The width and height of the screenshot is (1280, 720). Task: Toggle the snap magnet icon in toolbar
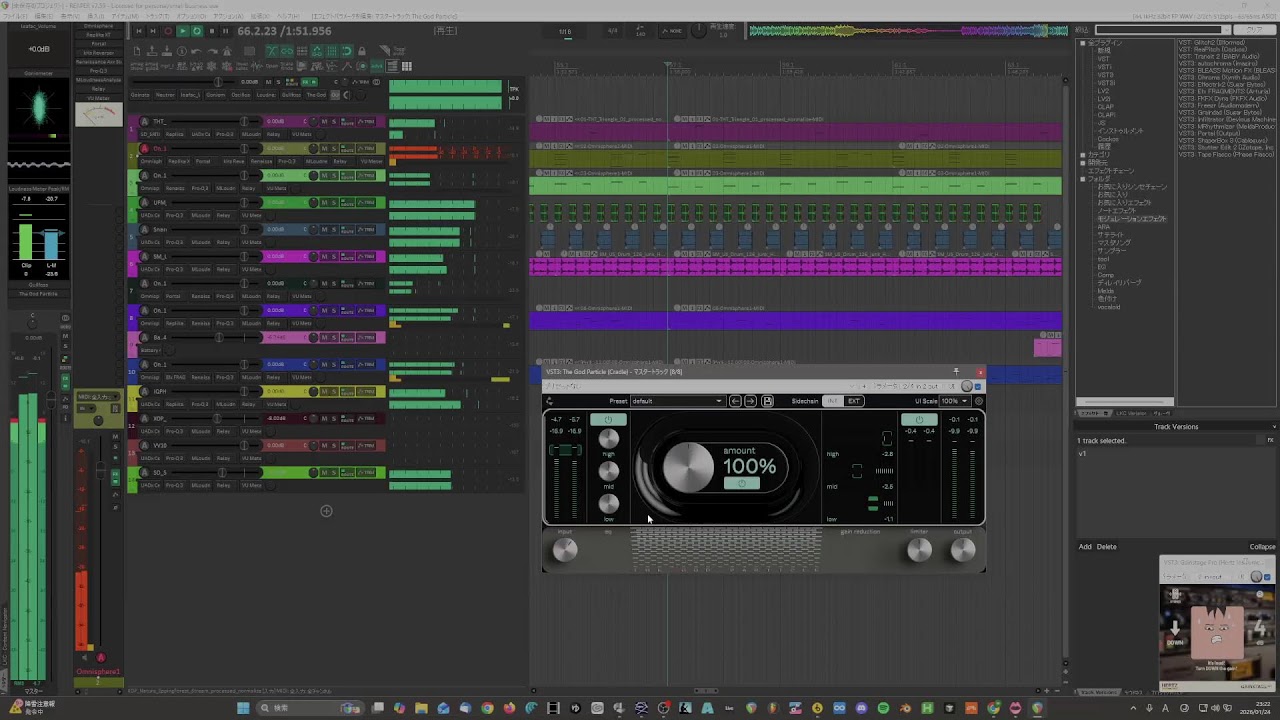(x=347, y=51)
